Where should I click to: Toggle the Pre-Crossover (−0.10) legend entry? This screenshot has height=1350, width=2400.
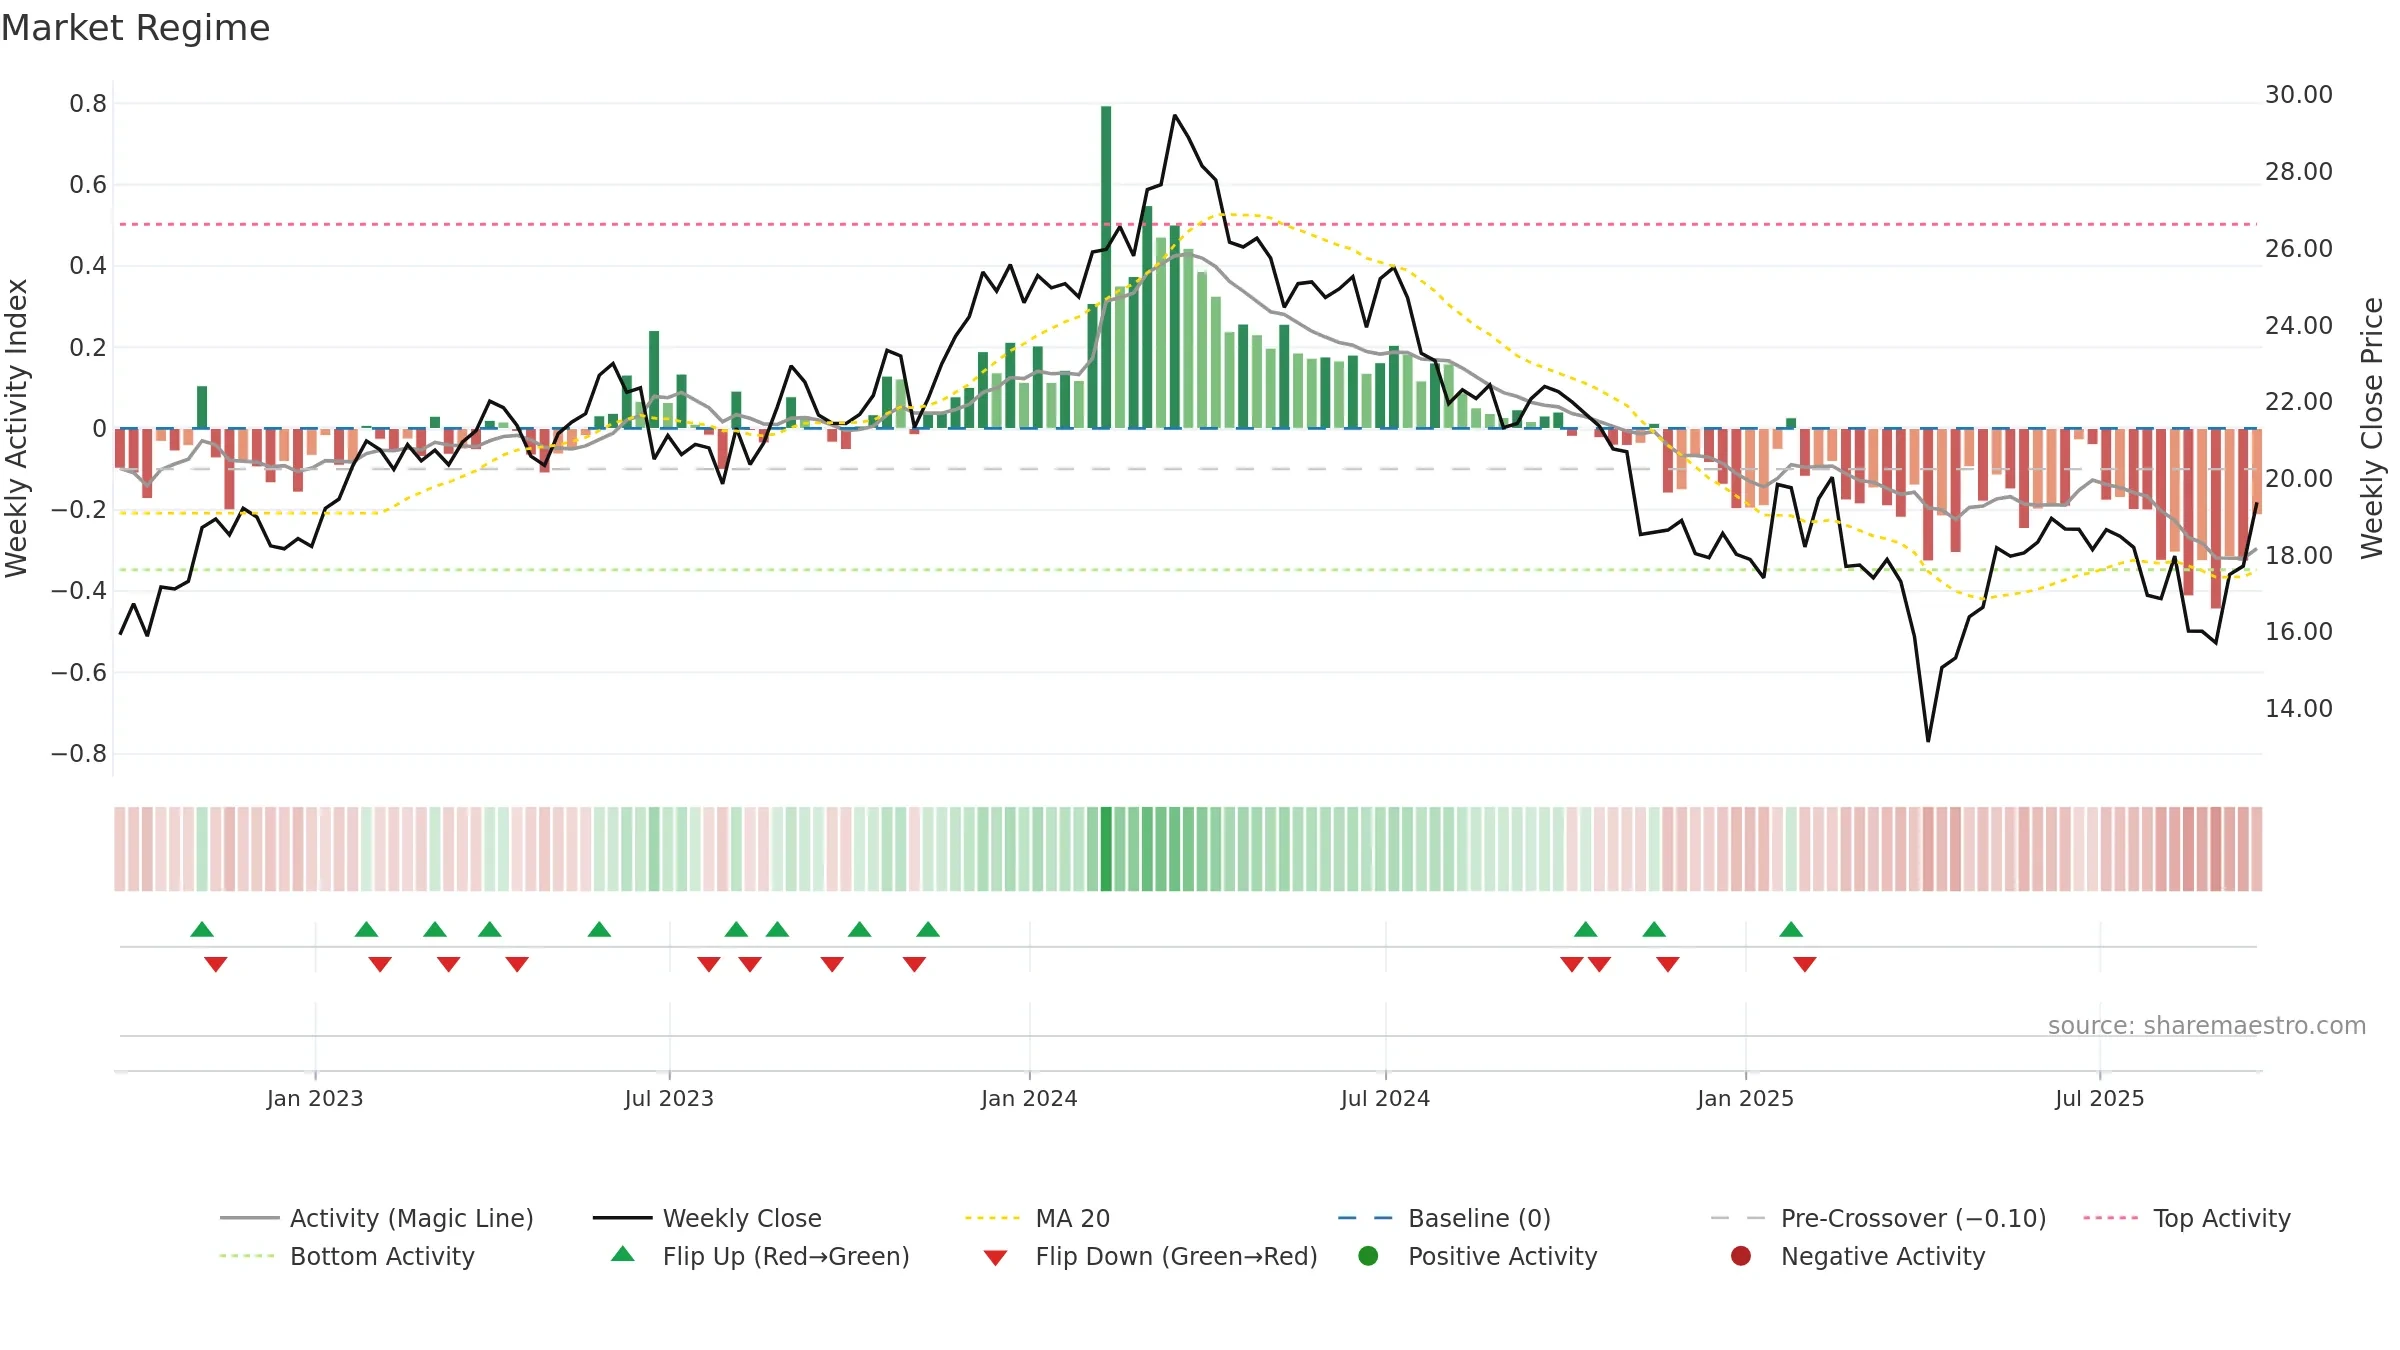click(1878, 1218)
